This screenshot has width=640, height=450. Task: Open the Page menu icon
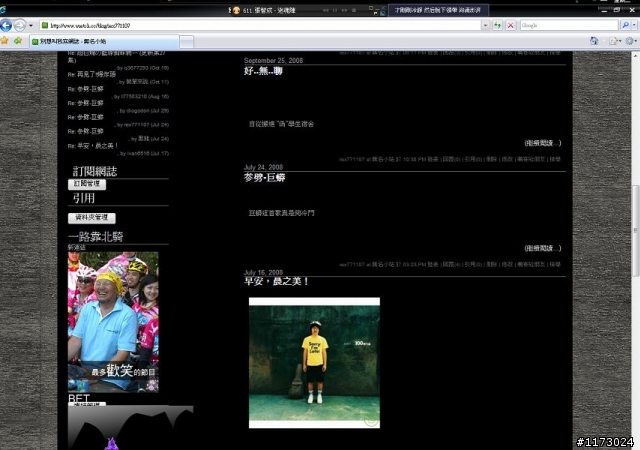[x=613, y=41]
